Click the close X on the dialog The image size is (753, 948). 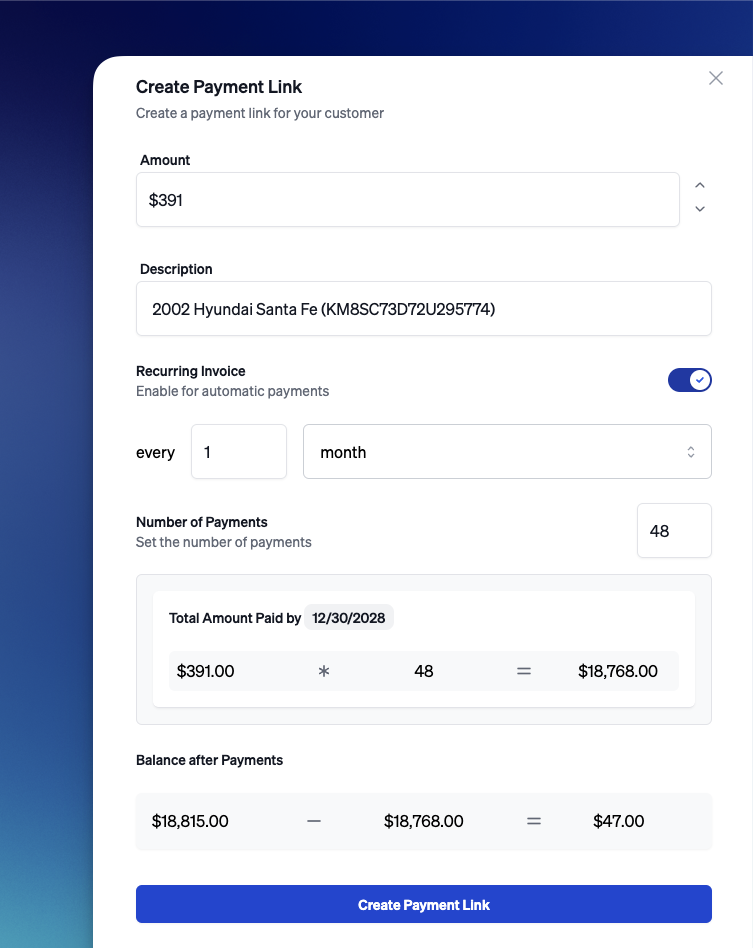tap(715, 78)
